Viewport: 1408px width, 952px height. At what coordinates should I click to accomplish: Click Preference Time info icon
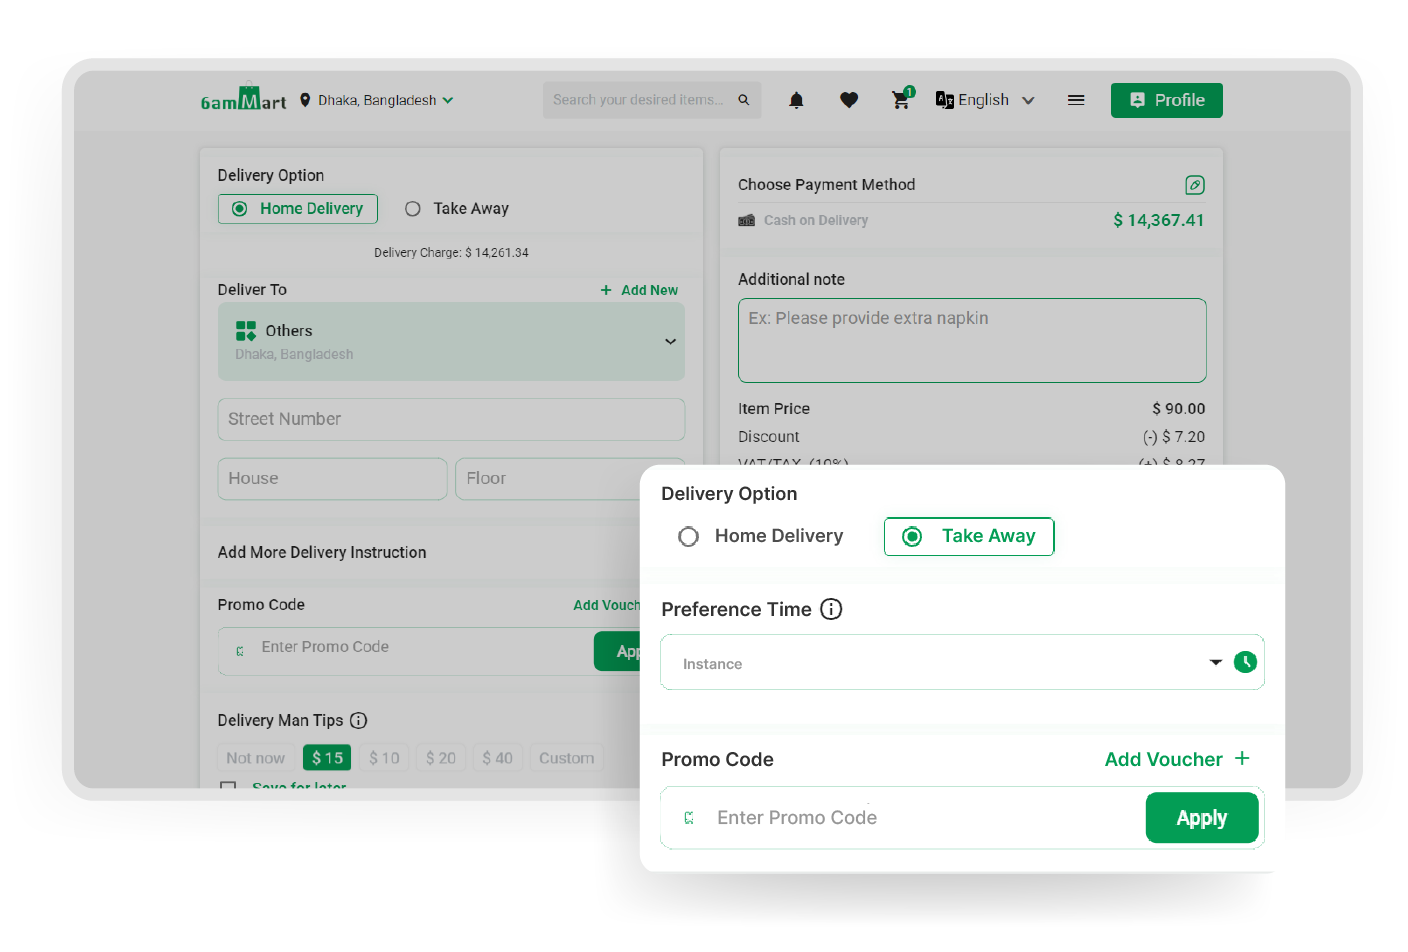click(x=831, y=609)
